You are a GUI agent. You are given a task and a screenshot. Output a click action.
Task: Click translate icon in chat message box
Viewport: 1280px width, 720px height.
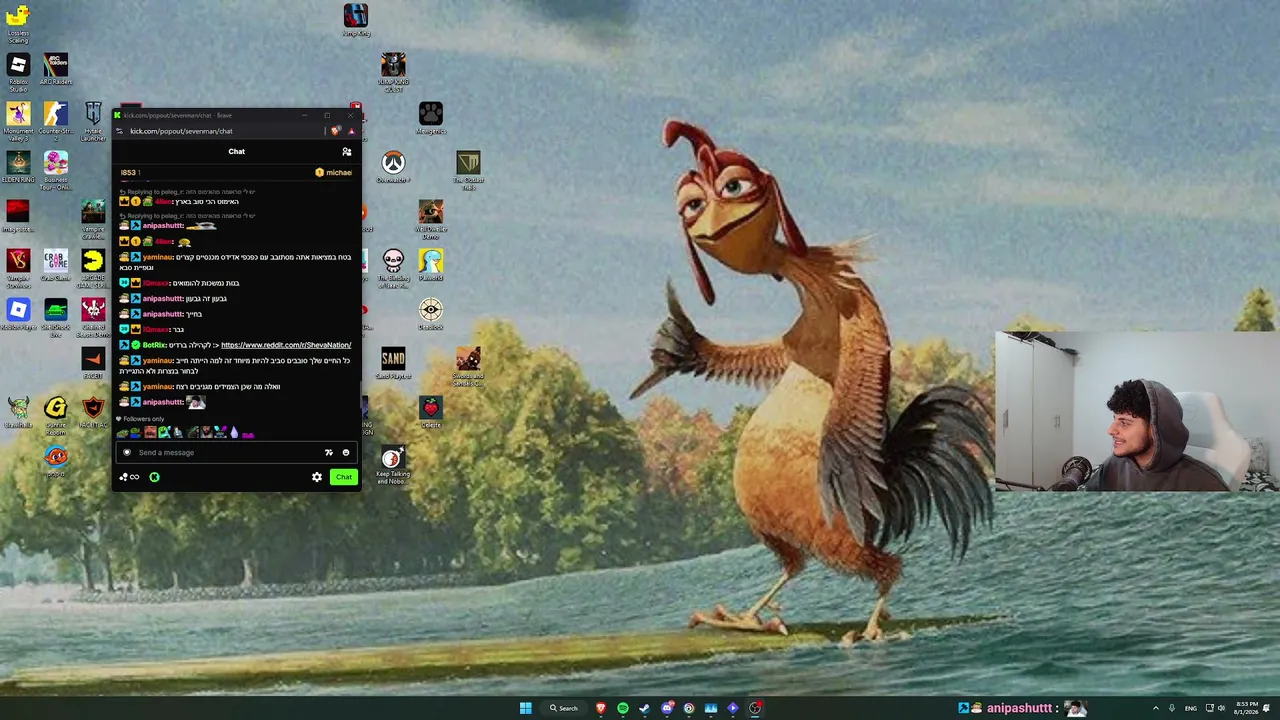tap(328, 453)
